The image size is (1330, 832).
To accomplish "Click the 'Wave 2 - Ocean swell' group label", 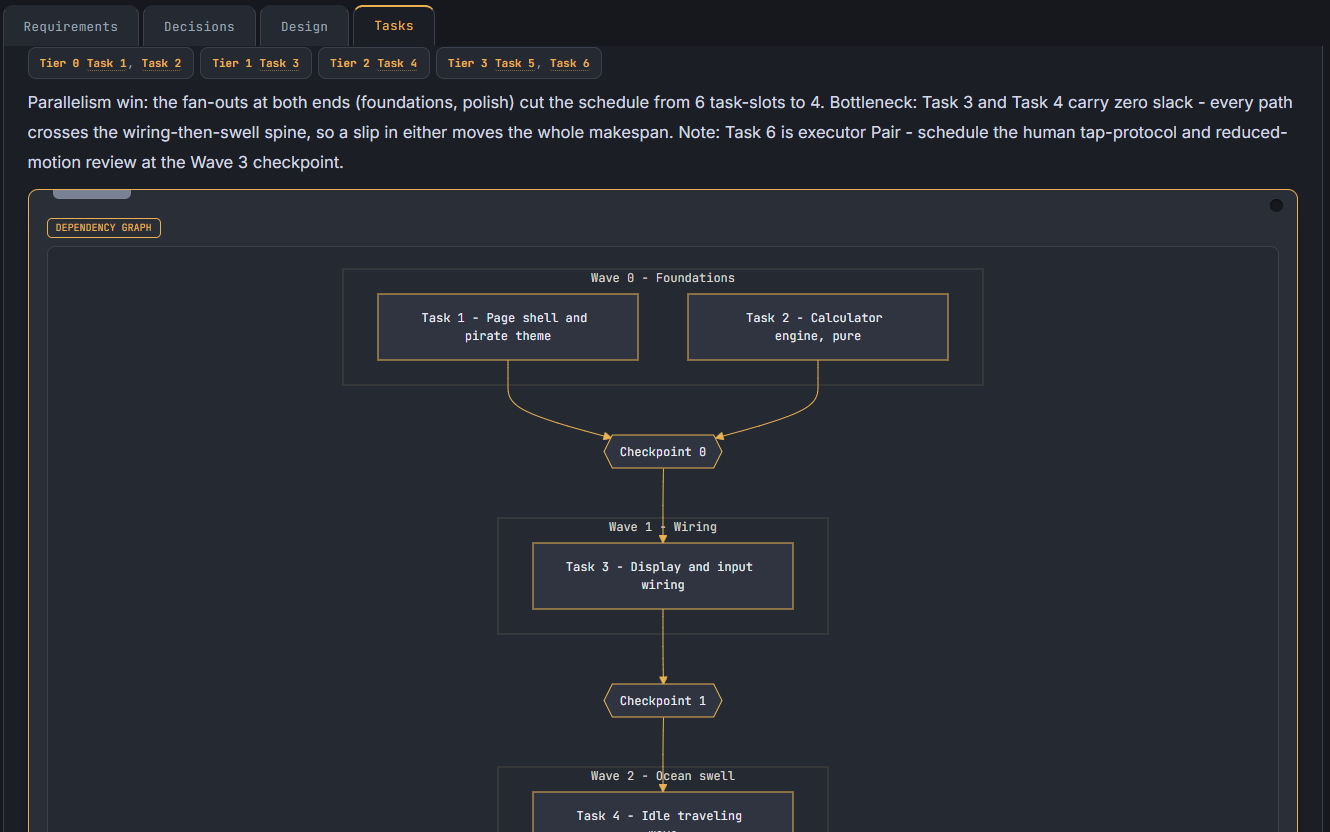I will click(x=663, y=776).
